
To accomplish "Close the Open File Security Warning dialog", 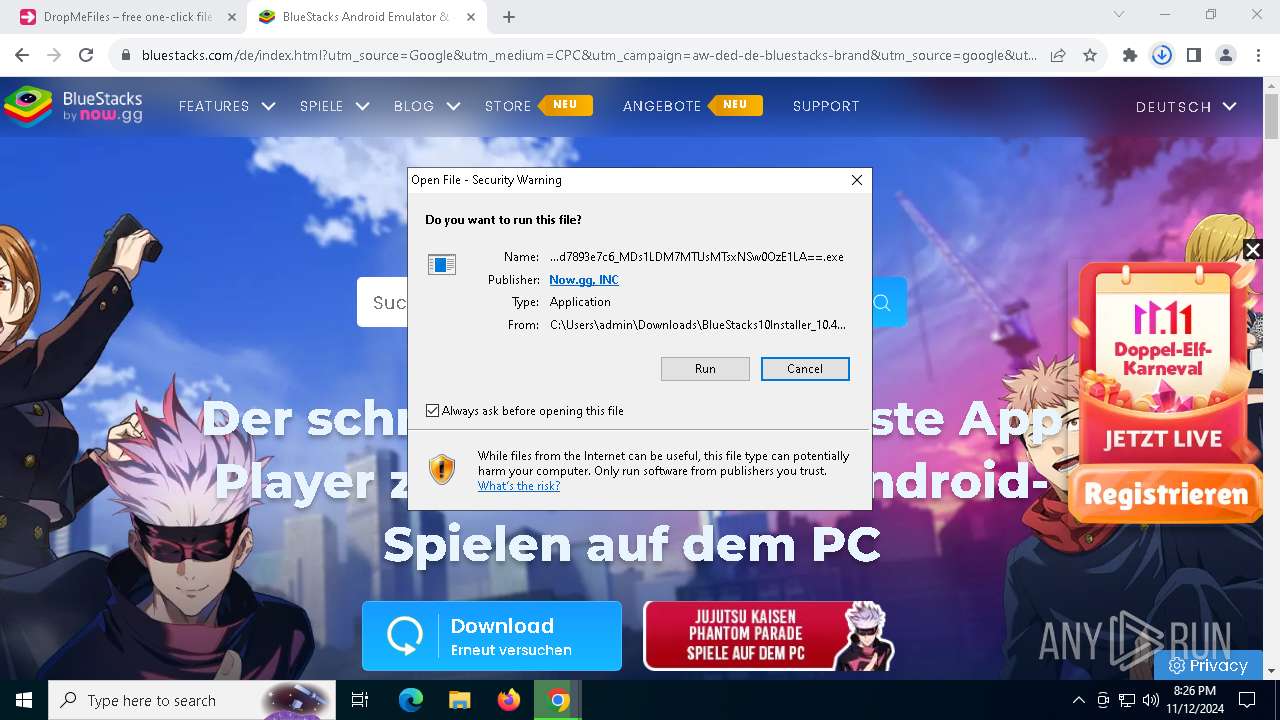I will [856, 180].
